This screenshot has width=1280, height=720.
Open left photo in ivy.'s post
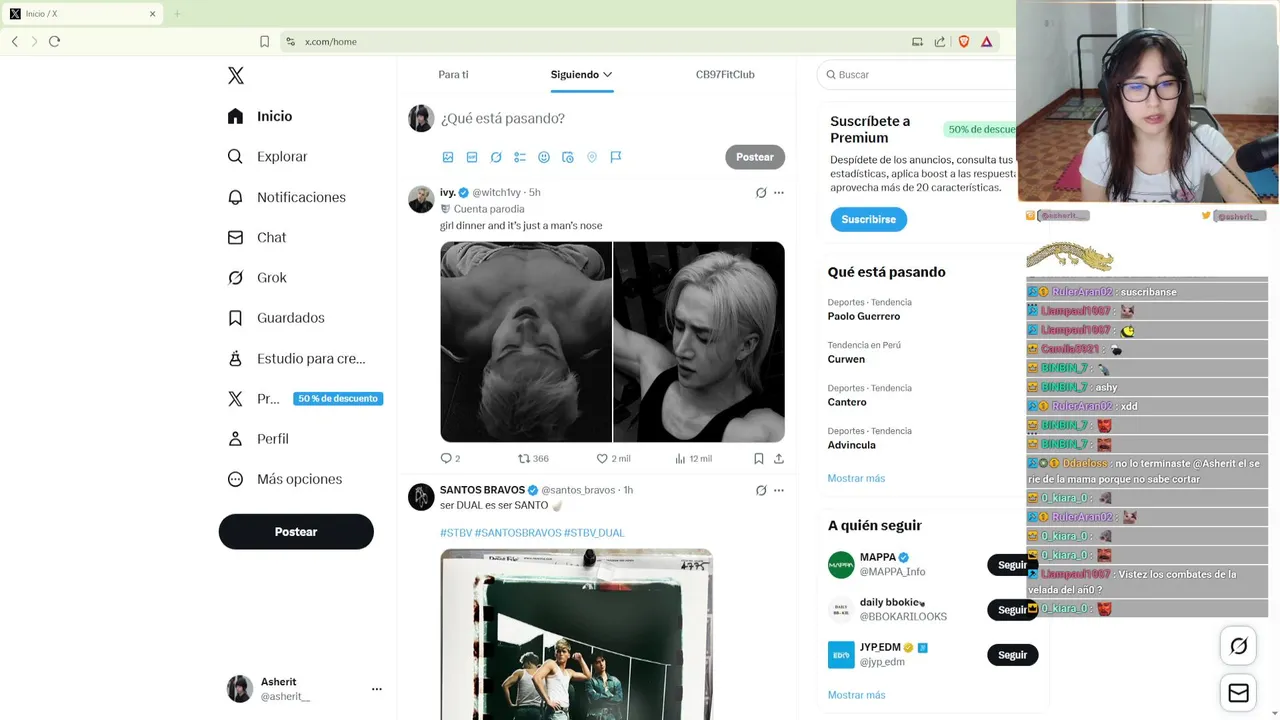526,342
